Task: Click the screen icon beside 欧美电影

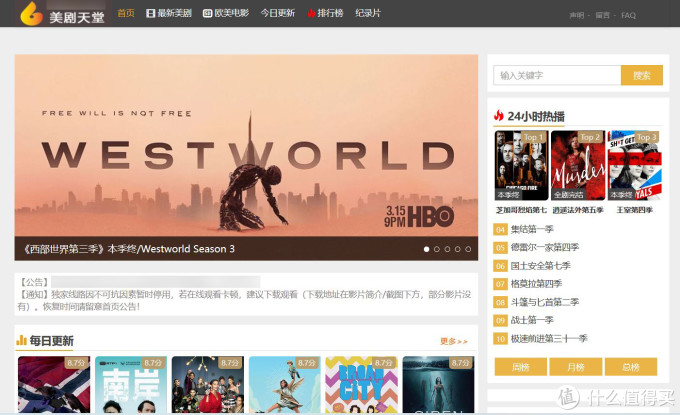Action: coord(207,13)
